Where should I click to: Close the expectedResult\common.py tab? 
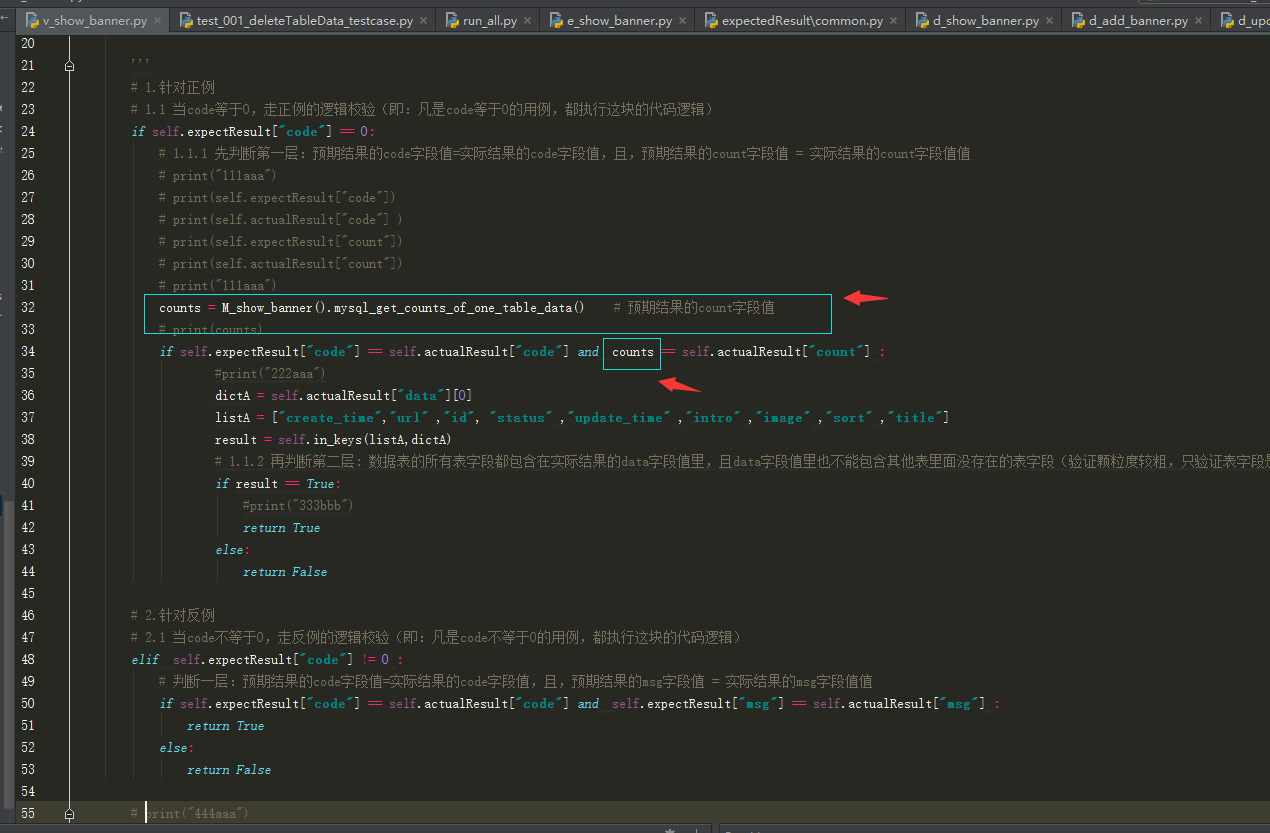(x=895, y=20)
